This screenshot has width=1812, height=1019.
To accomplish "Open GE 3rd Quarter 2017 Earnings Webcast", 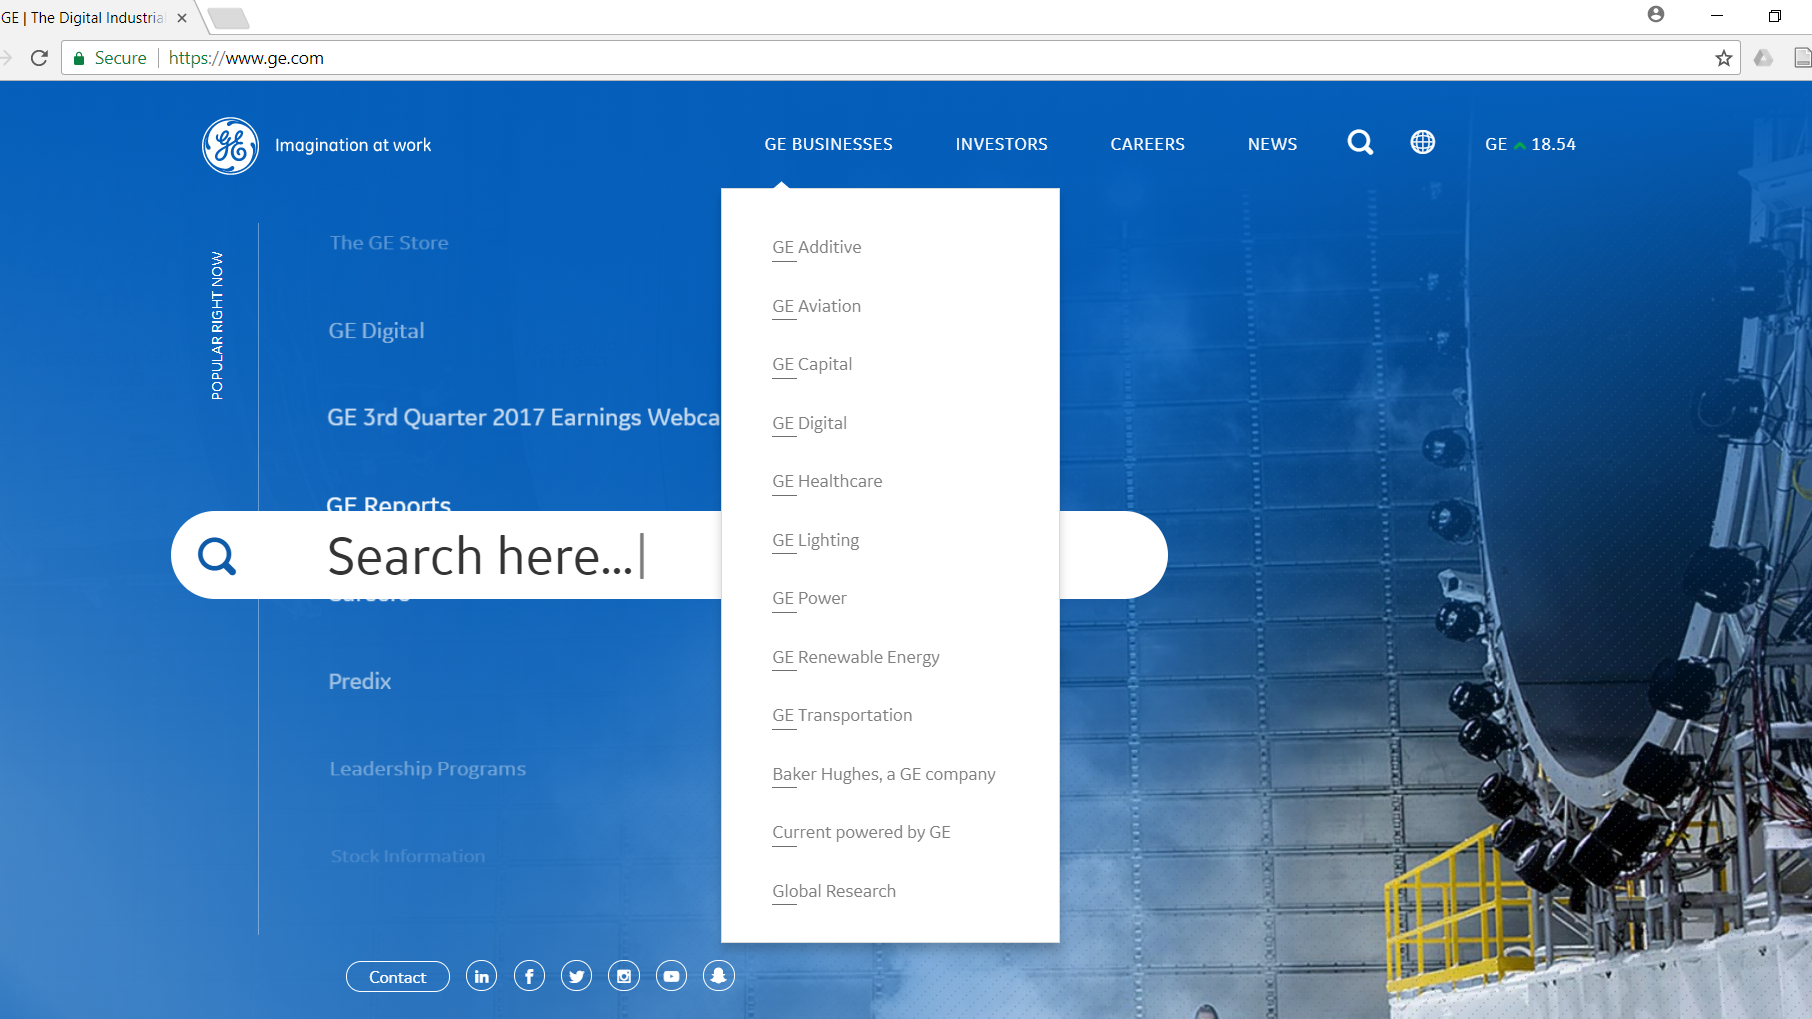I will coord(524,418).
